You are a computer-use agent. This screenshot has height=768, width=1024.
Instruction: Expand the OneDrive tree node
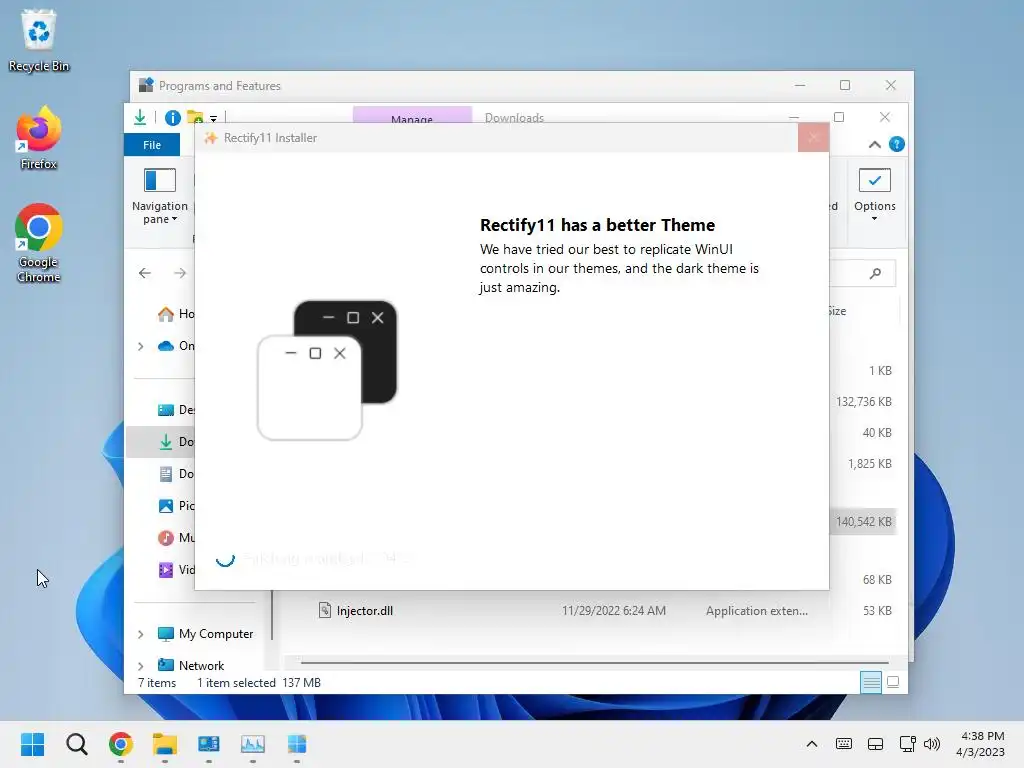[141, 346]
